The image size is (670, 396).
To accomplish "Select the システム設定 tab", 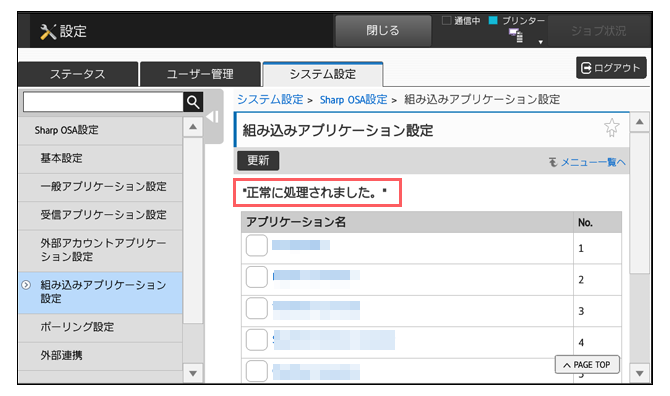I will click(323, 74).
